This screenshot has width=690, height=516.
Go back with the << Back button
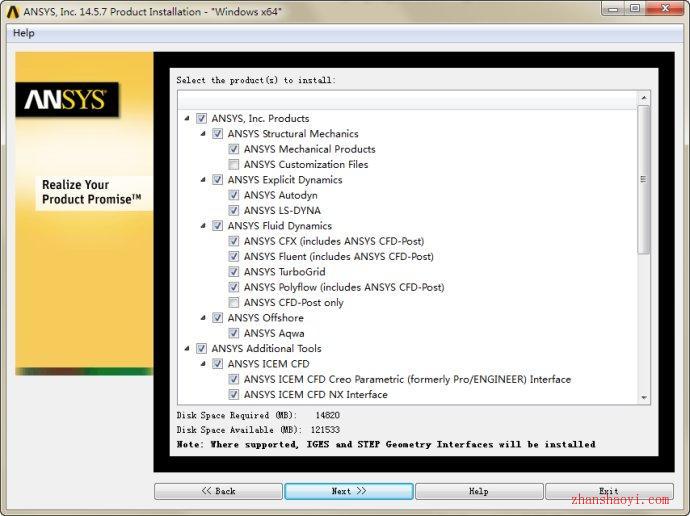coord(218,491)
